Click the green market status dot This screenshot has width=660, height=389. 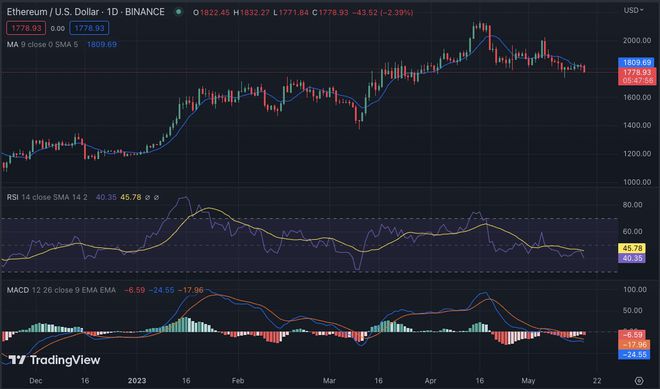click(x=178, y=12)
